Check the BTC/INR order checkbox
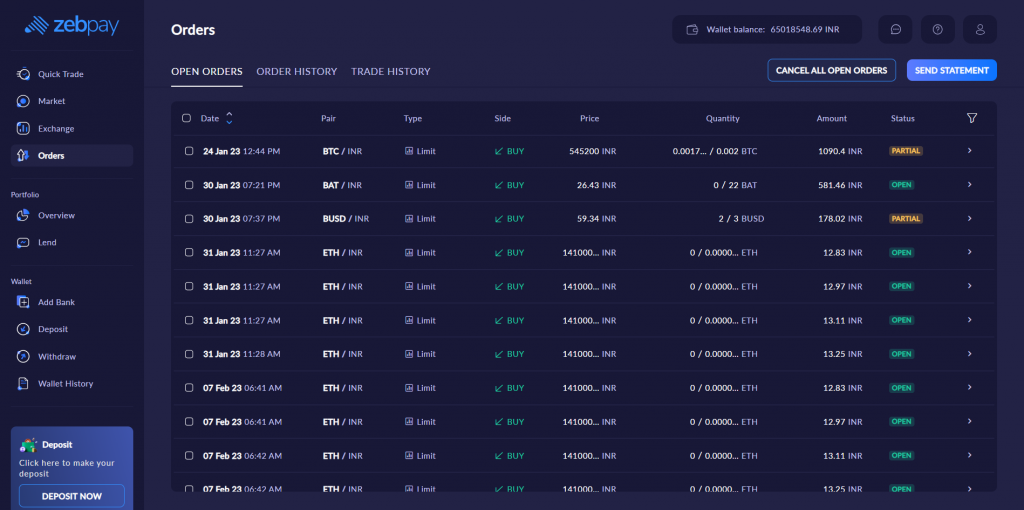The image size is (1024, 510). pos(189,151)
